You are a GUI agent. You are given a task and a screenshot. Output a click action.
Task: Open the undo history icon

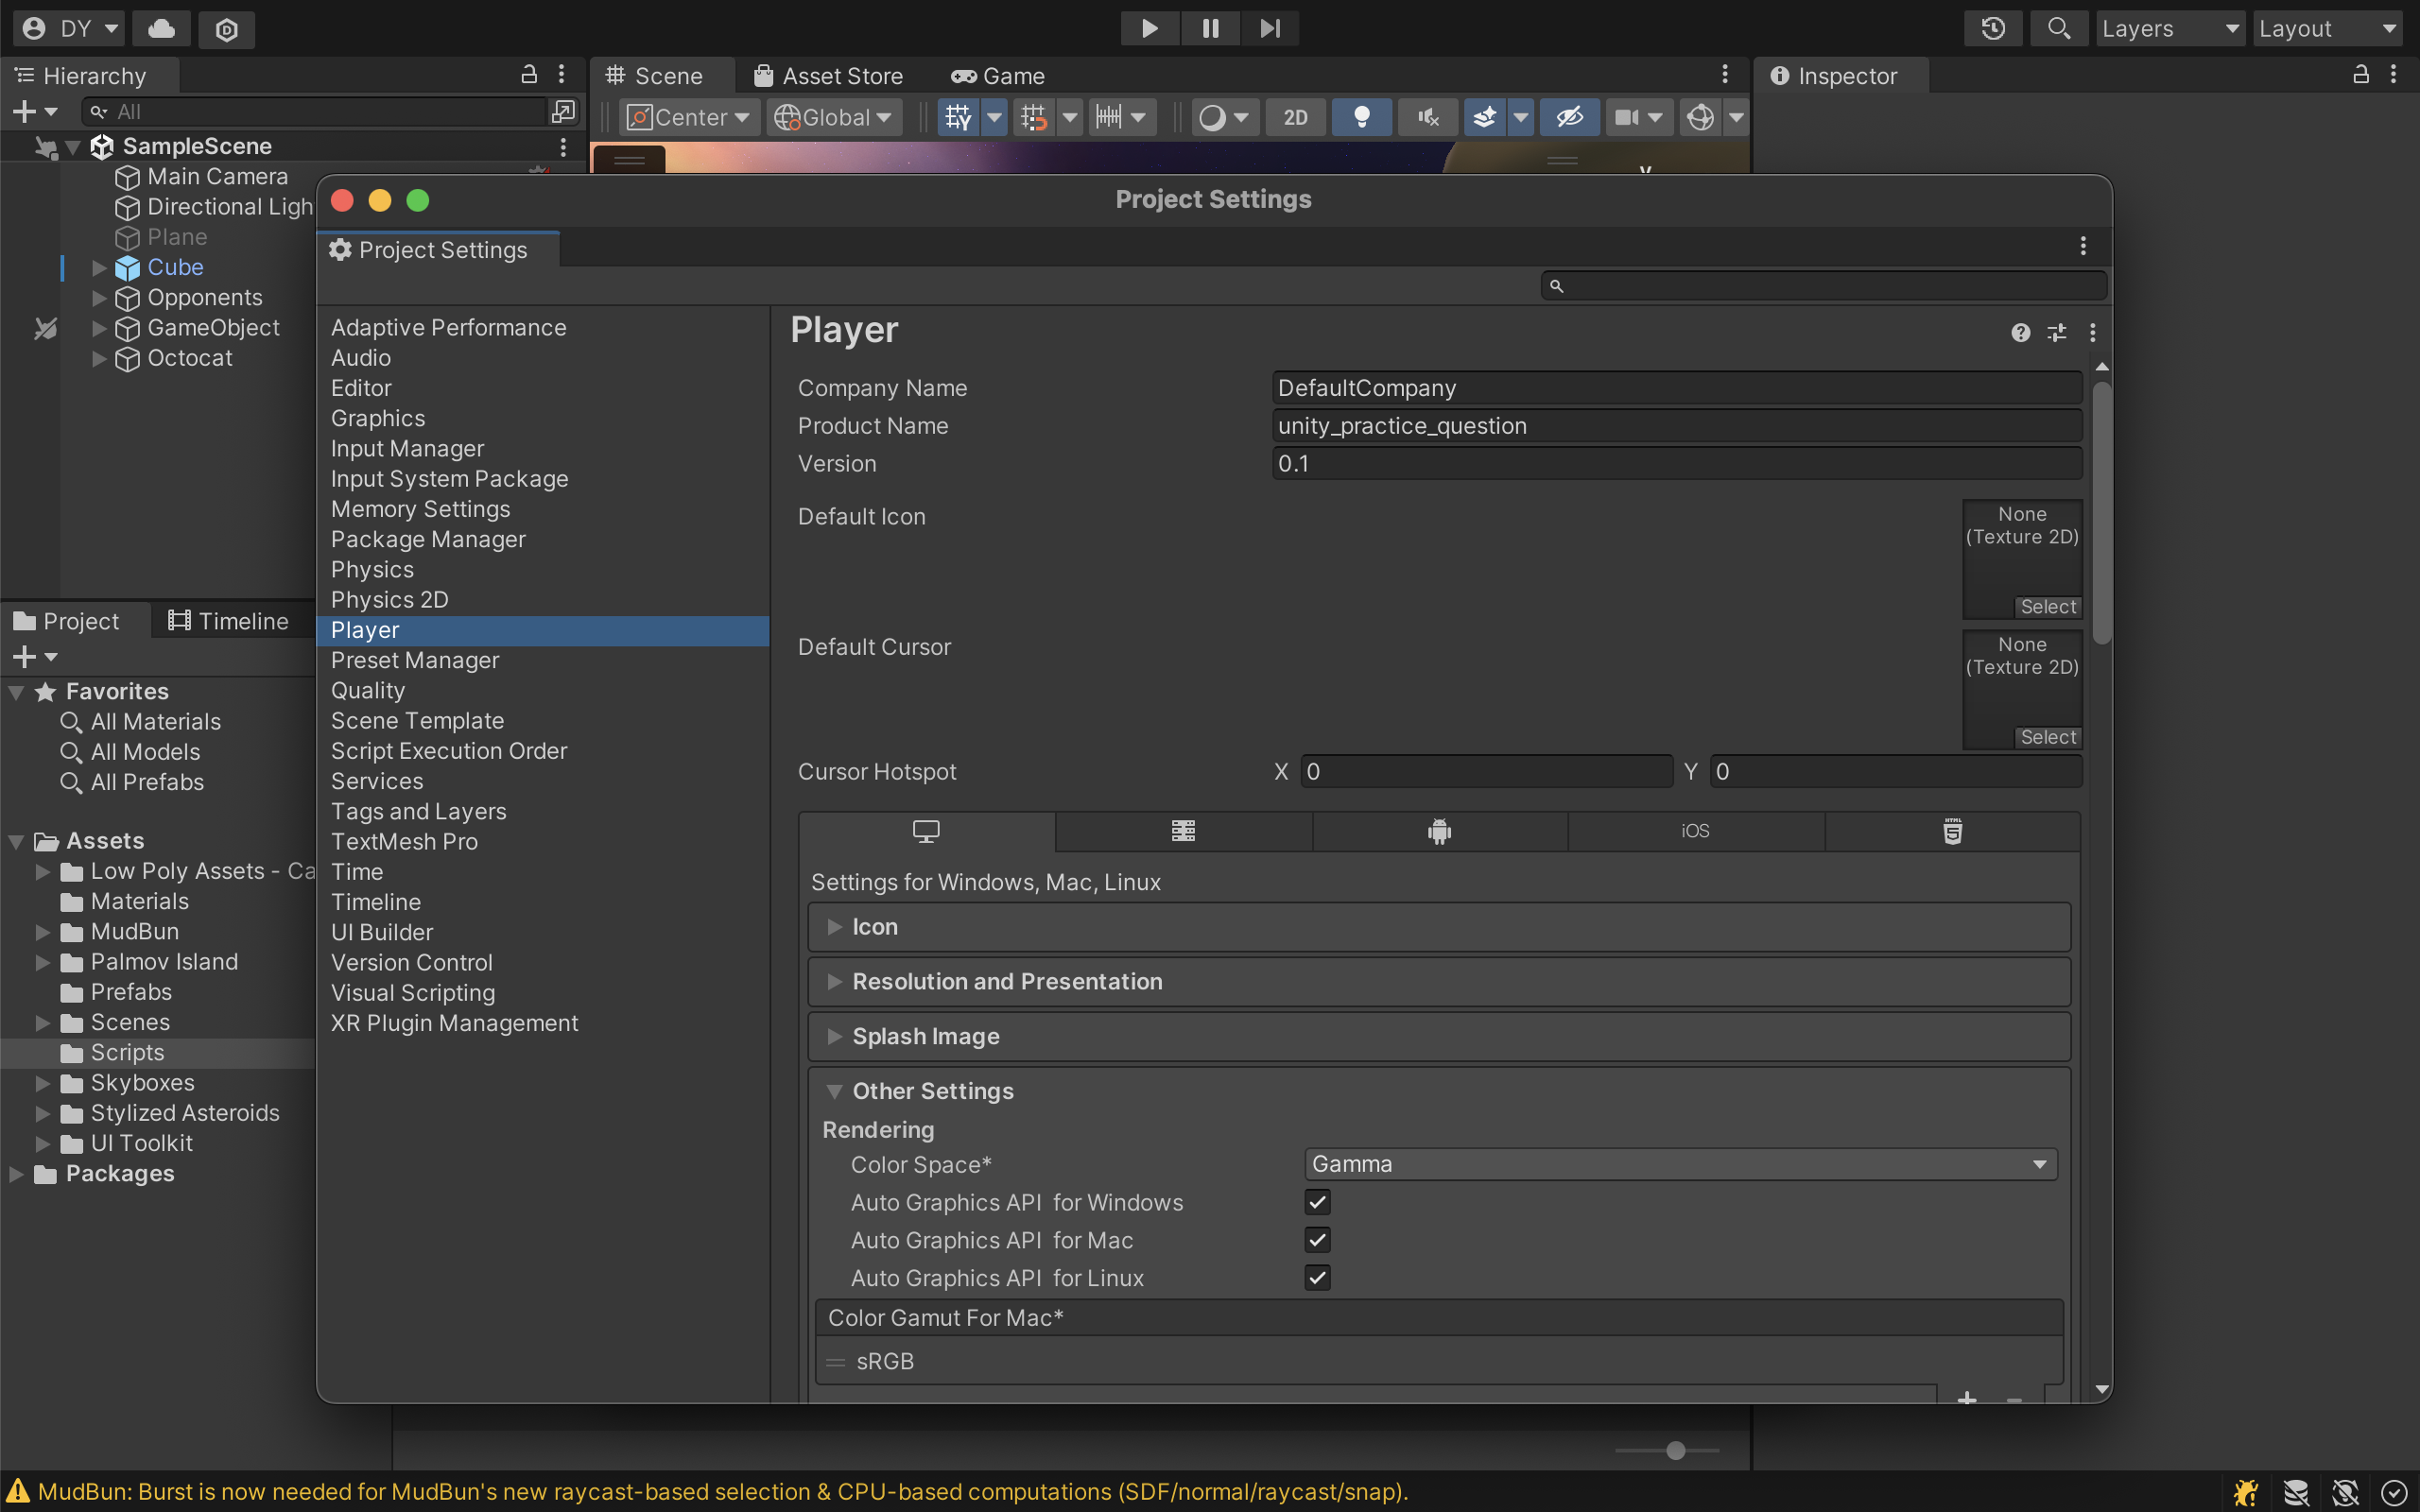click(1993, 29)
